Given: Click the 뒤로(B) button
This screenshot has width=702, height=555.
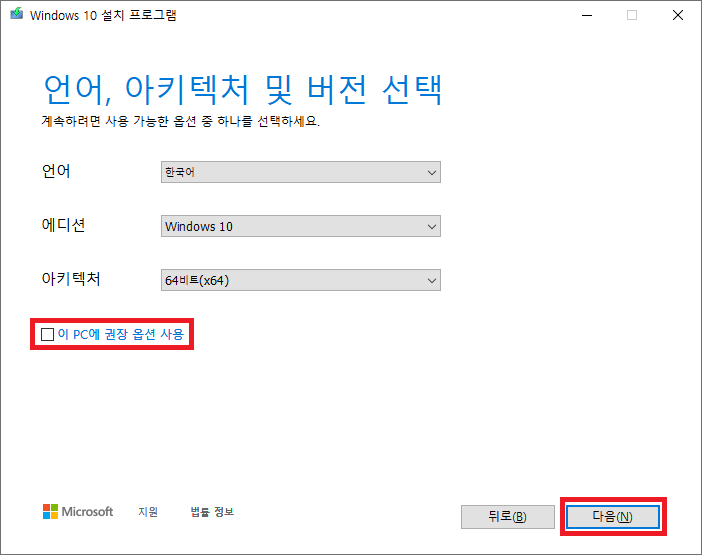Looking at the screenshot, I should (508, 517).
